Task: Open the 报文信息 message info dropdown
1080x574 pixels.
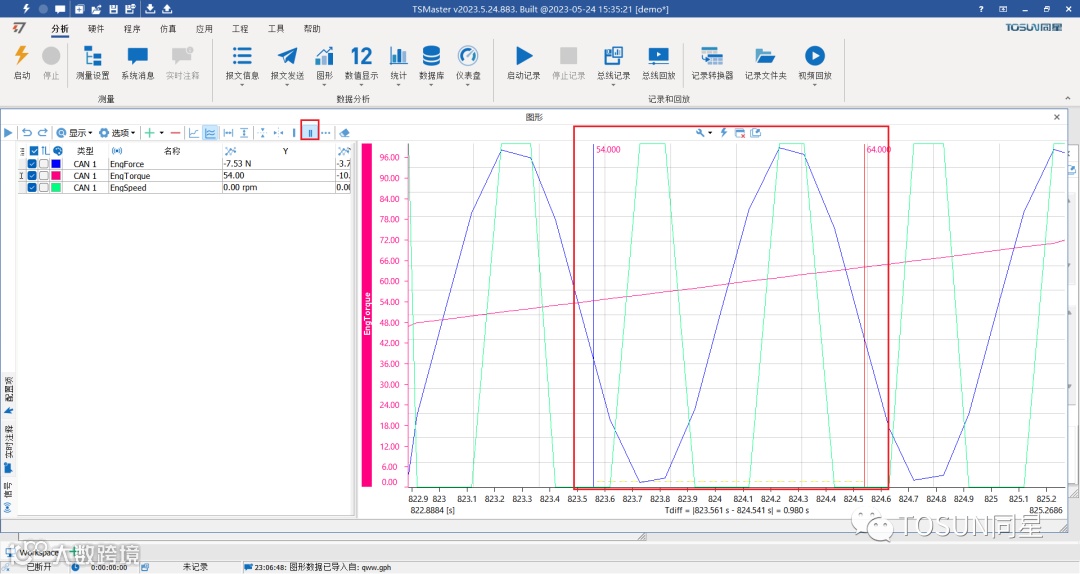Action: coord(242,64)
